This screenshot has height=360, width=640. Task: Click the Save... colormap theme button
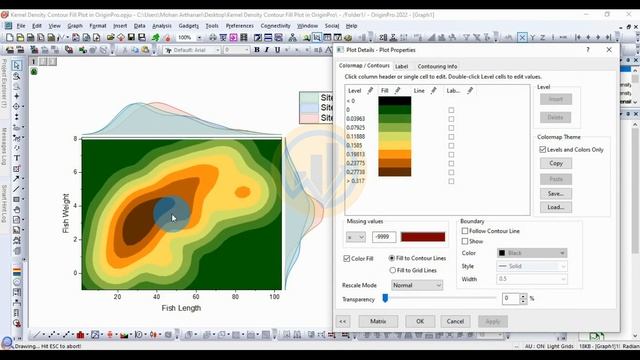click(556, 193)
